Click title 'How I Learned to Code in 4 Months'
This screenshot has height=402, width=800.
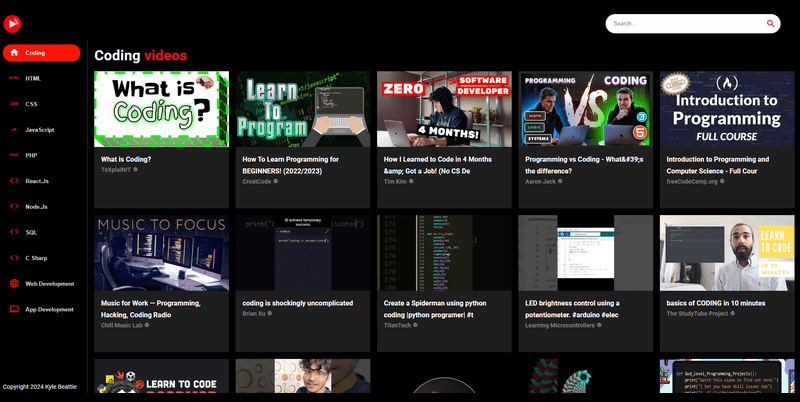click(x=437, y=165)
